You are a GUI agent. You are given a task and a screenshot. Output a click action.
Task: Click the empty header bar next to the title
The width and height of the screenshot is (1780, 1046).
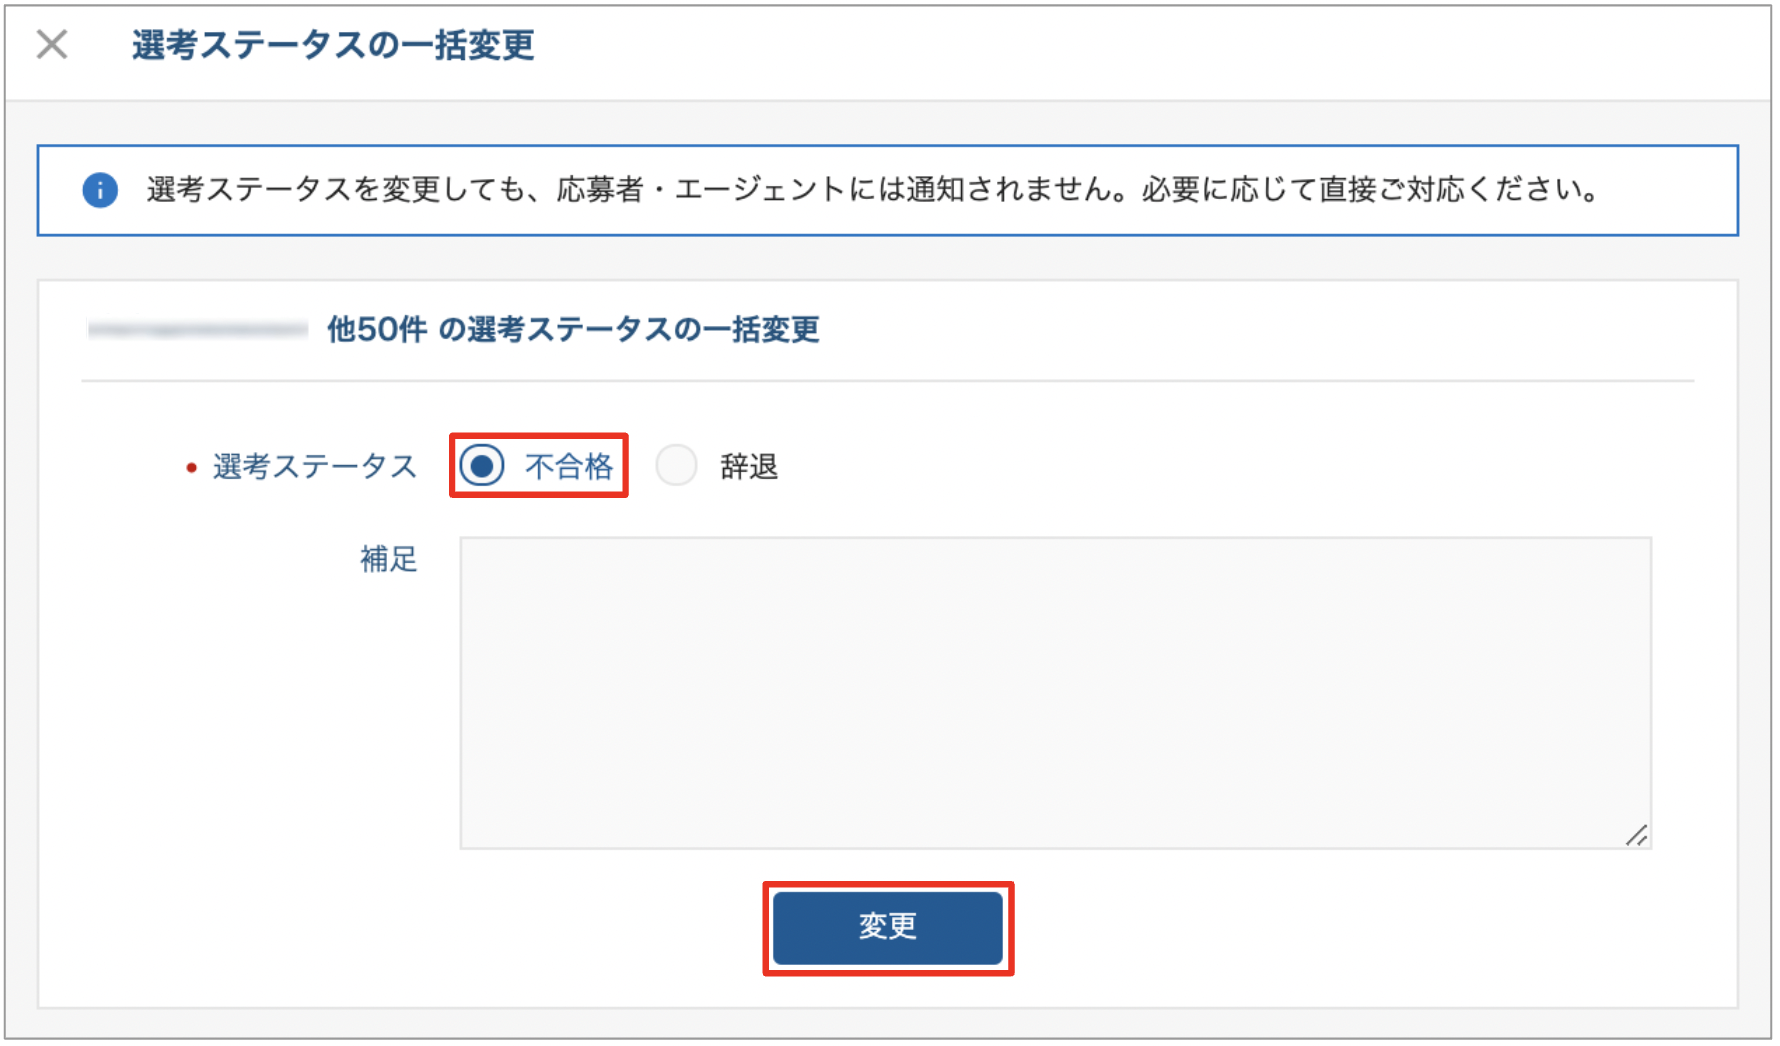(1150, 50)
